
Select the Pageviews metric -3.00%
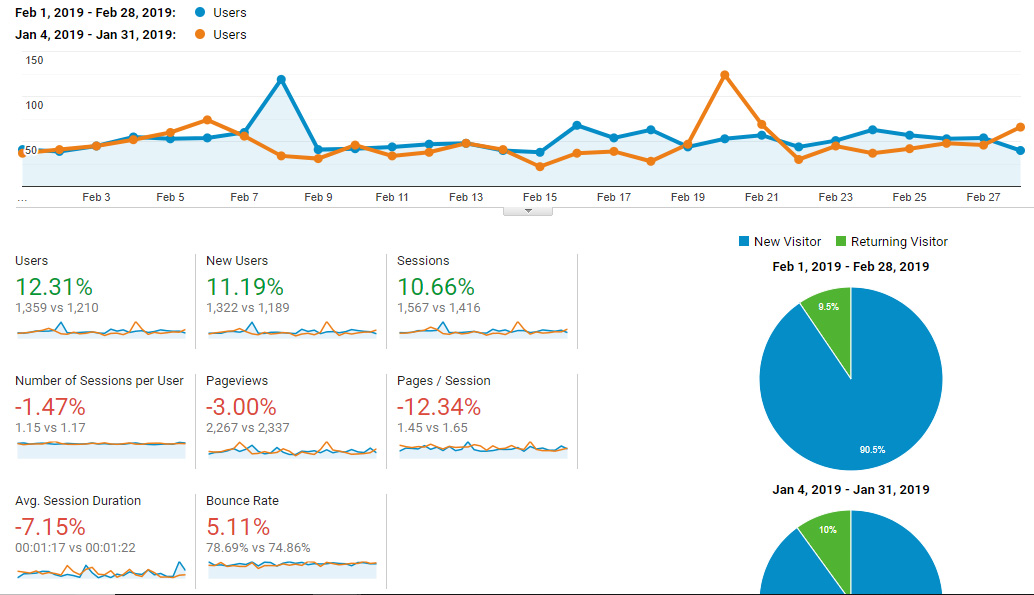tap(241, 407)
